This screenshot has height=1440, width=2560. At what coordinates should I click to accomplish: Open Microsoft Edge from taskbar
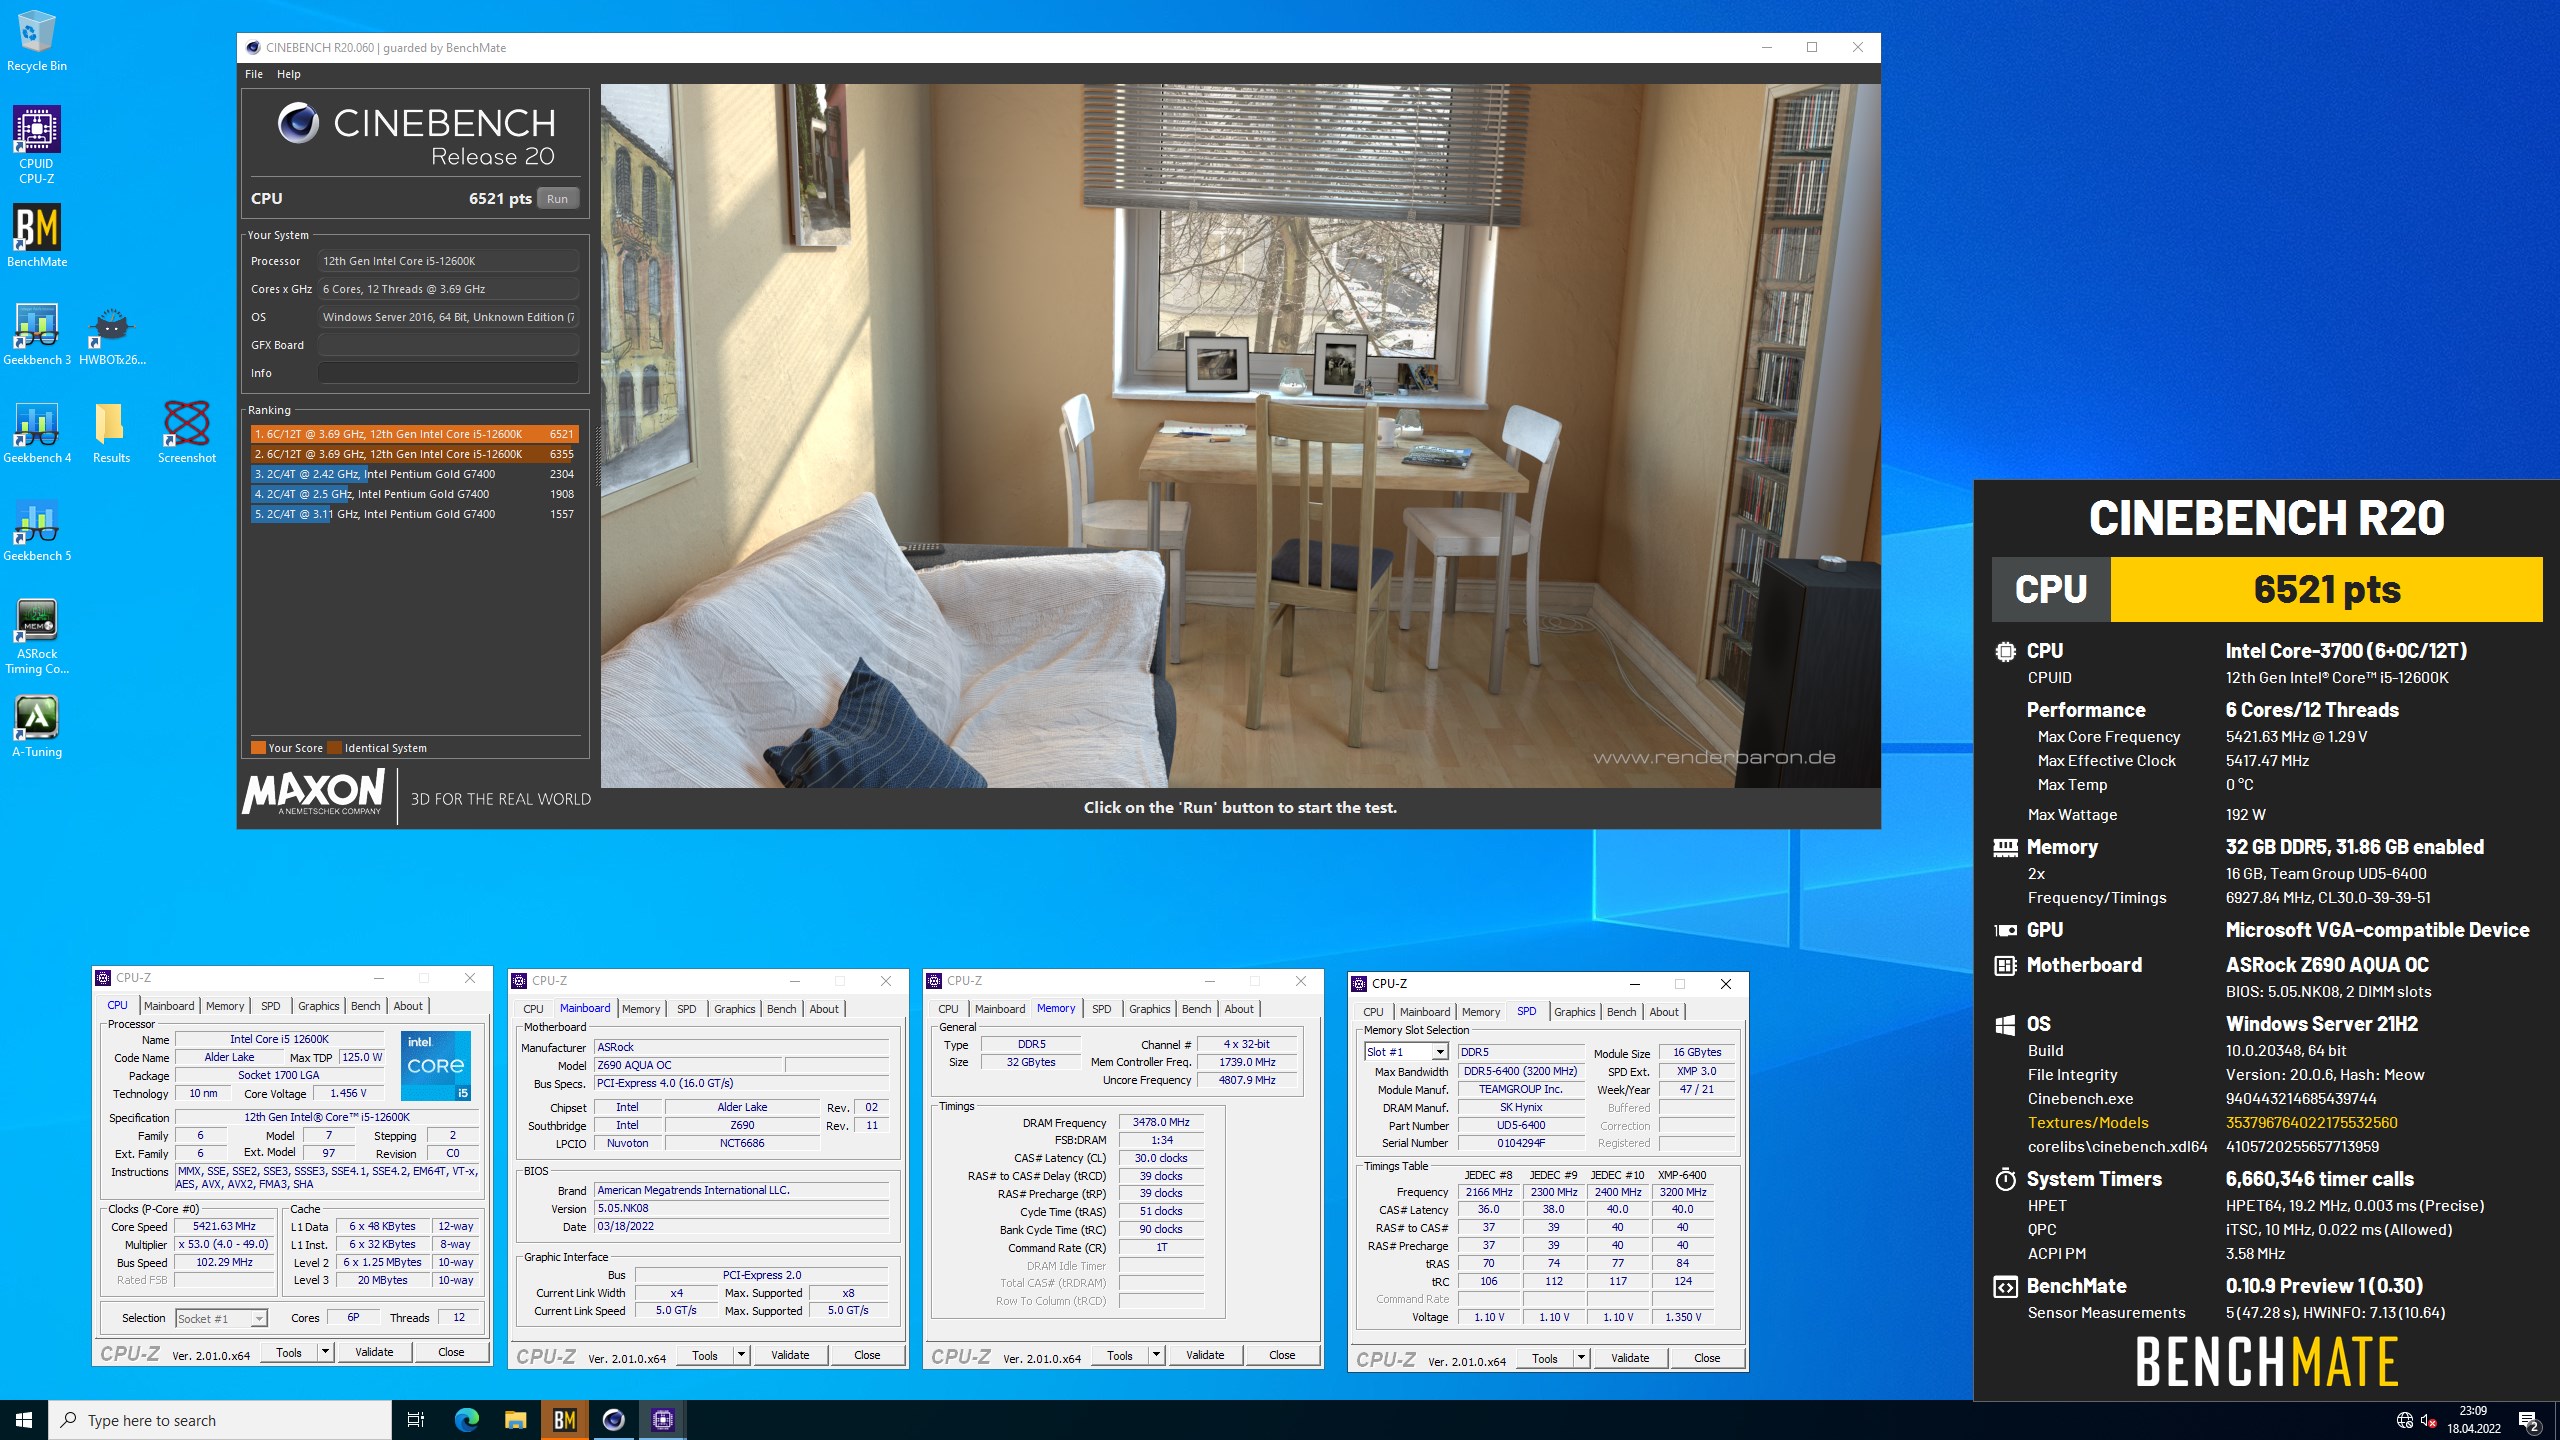click(466, 1420)
